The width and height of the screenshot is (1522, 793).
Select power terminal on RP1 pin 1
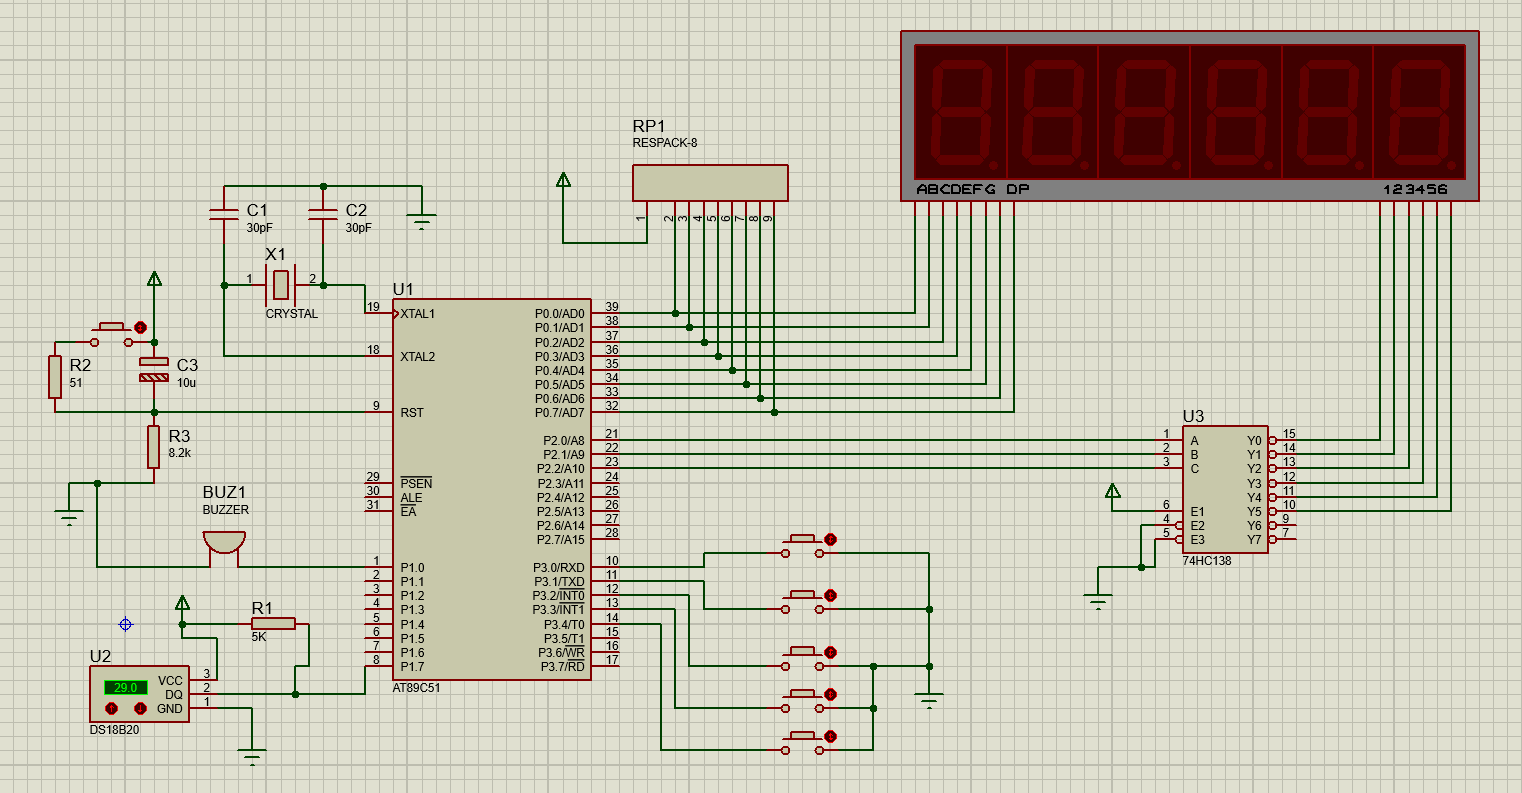pyautogui.click(x=563, y=180)
